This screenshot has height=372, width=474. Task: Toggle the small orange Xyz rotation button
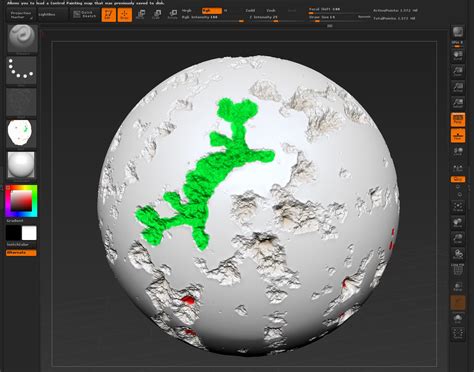tap(458, 179)
